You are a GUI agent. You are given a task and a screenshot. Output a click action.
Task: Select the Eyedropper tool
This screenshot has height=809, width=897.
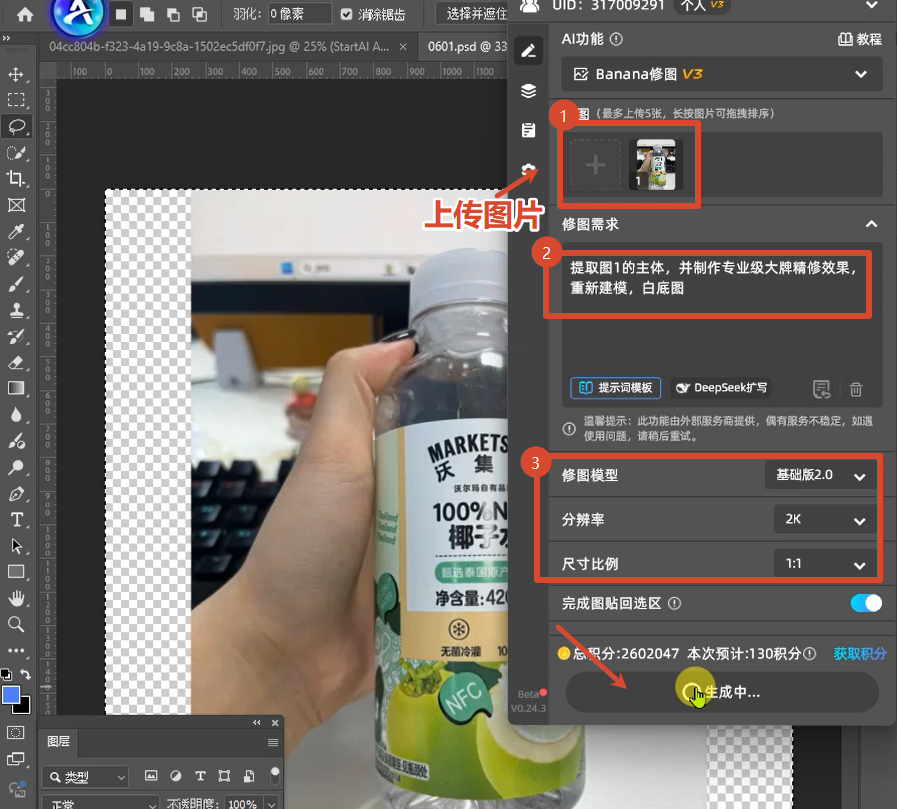16,231
